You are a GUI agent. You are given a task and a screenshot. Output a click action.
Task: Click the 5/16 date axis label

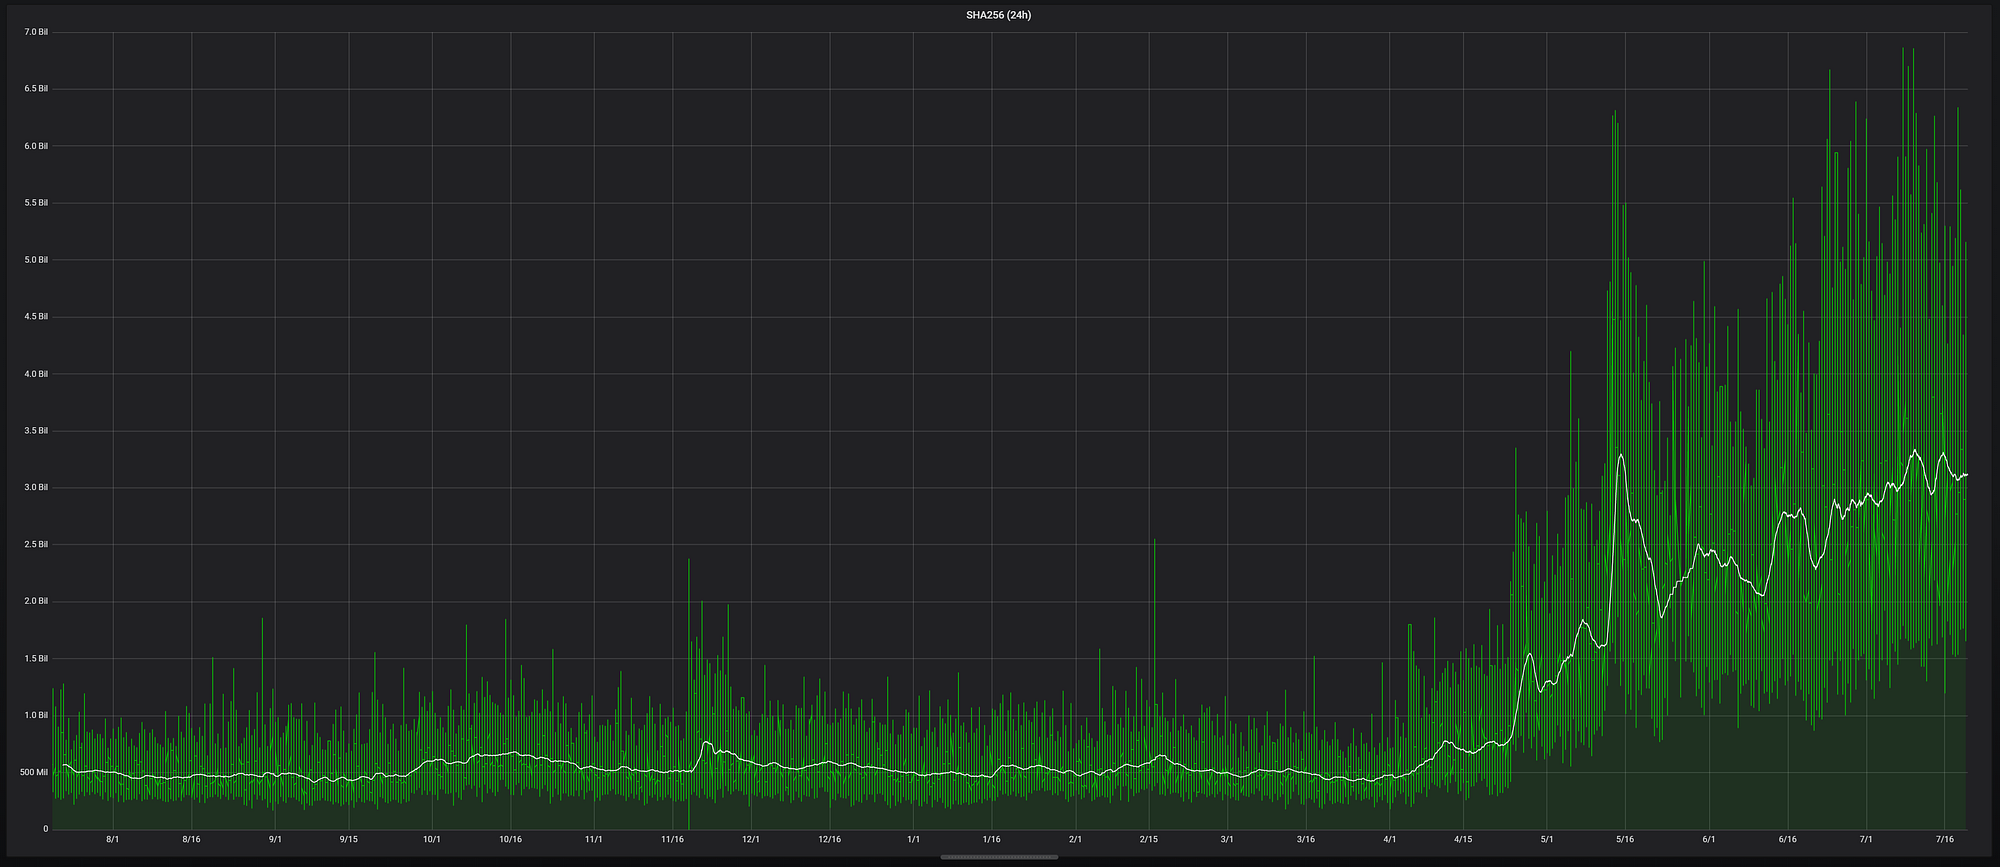1625,839
